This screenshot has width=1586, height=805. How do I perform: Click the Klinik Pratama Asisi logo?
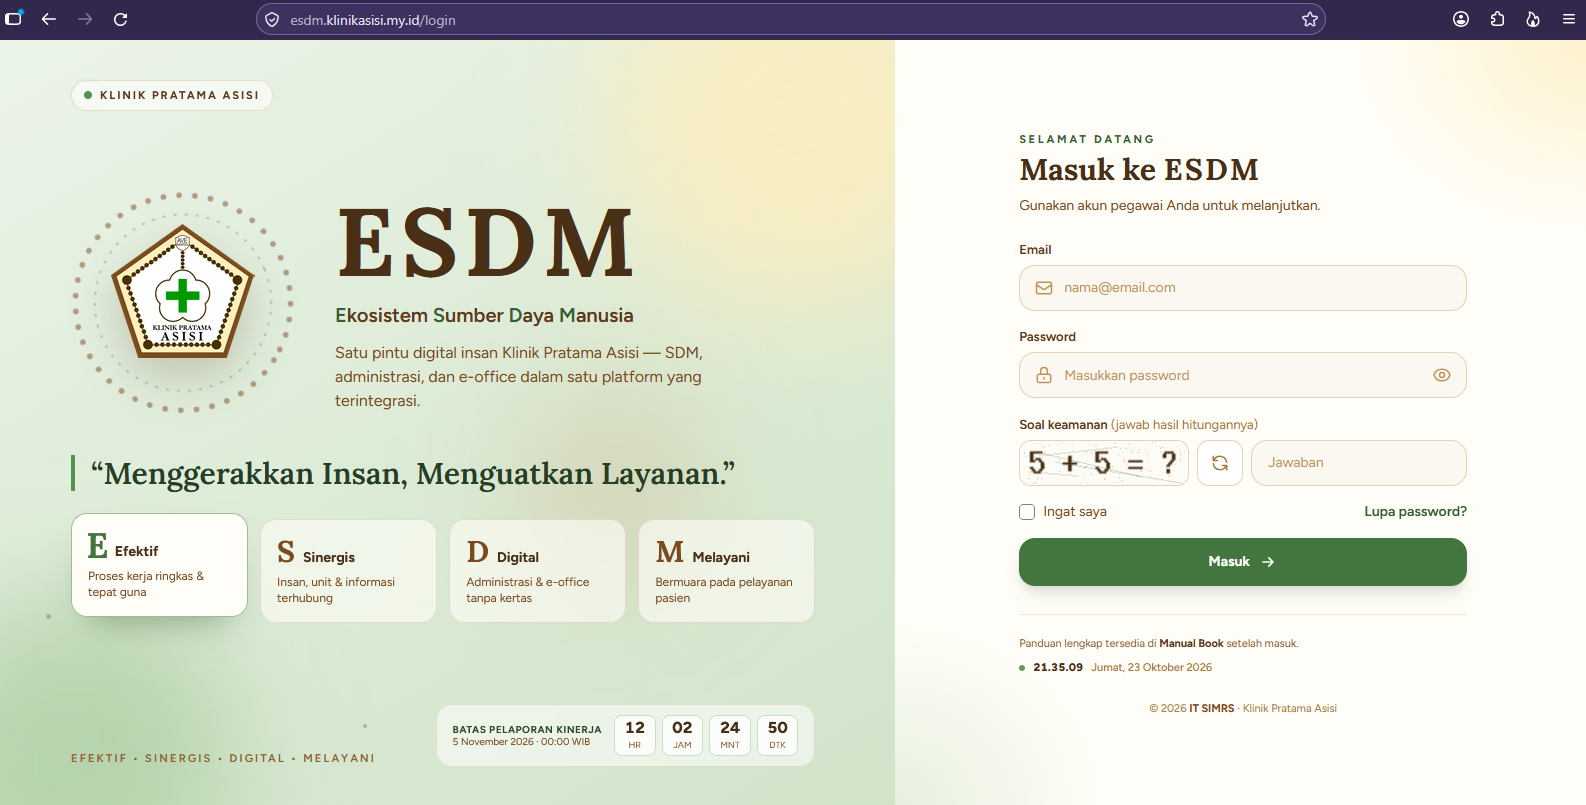click(x=182, y=292)
